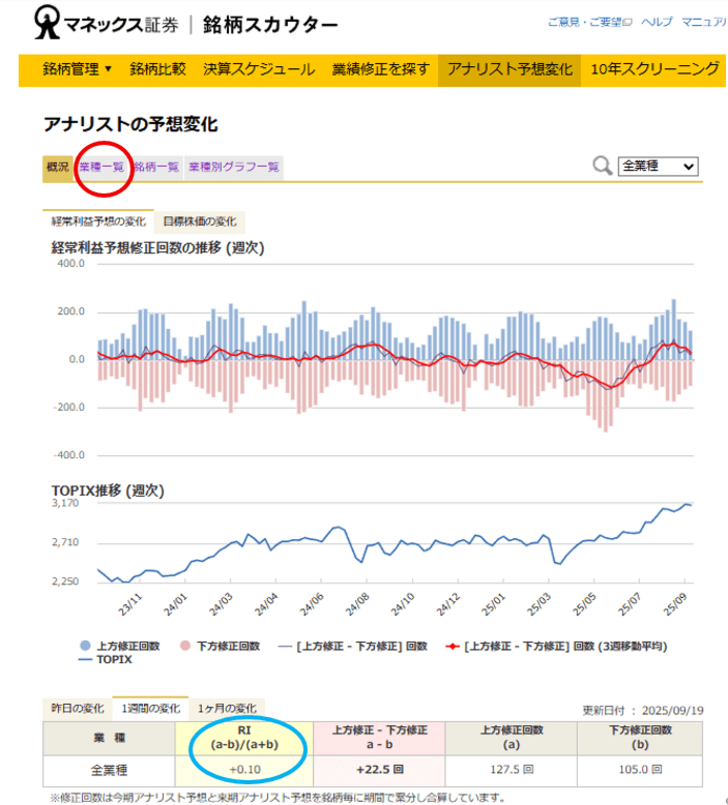The image size is (728, 805).
Task: Open 業種一覧 tab
Action: coord(101,167)
